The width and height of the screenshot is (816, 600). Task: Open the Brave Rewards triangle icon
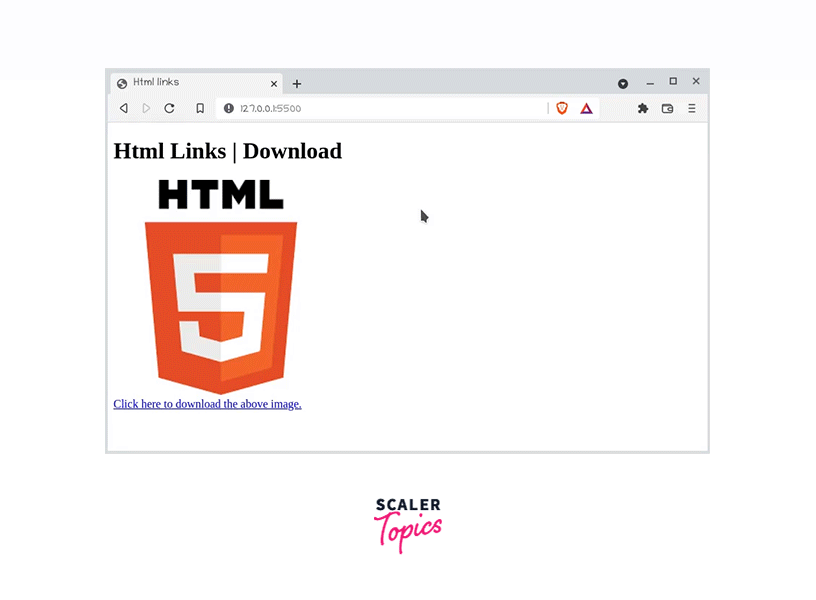pyautogui.click(x=586, y=108)
